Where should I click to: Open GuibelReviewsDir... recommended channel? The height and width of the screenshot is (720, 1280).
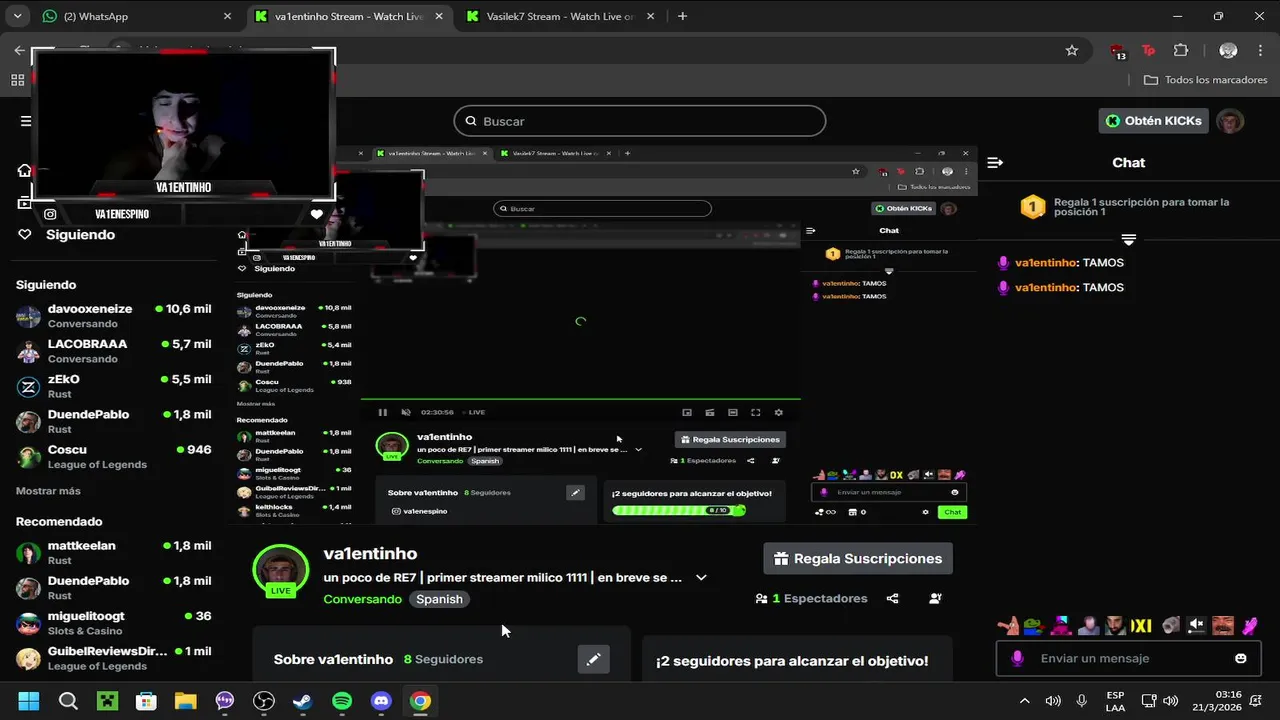click(113, 658)
